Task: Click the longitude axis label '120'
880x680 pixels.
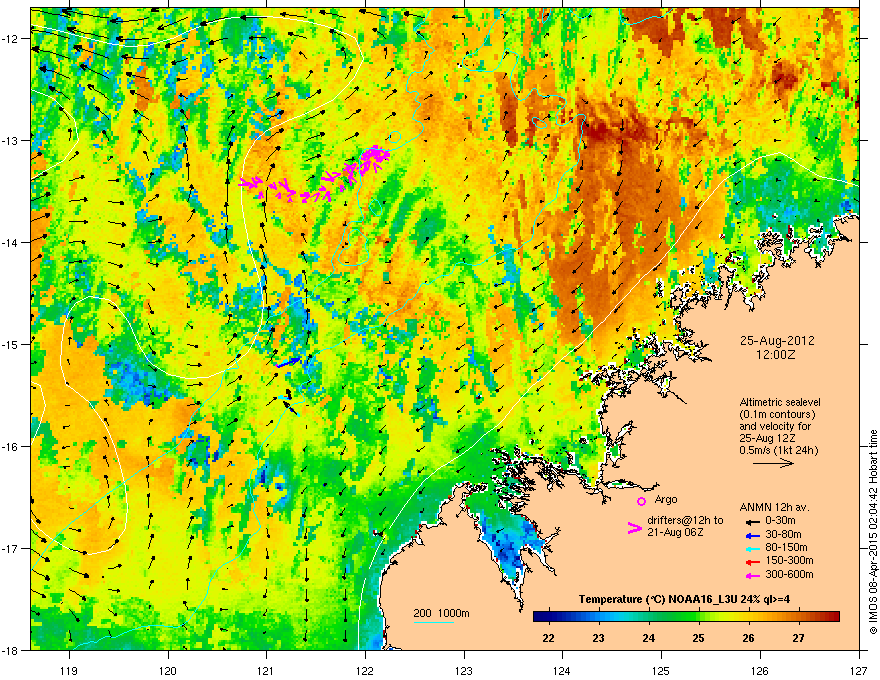Action: pos(168,670)
